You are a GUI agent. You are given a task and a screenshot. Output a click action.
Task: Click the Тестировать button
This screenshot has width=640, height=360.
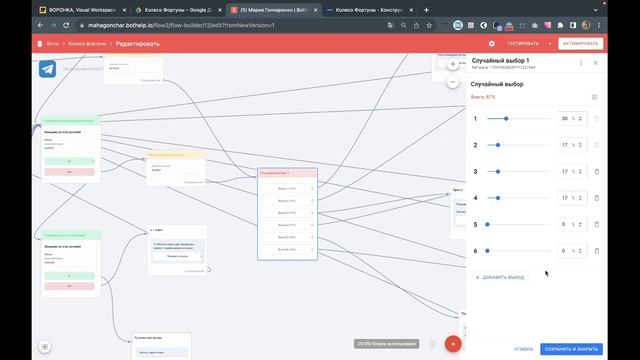pos(523,44)
